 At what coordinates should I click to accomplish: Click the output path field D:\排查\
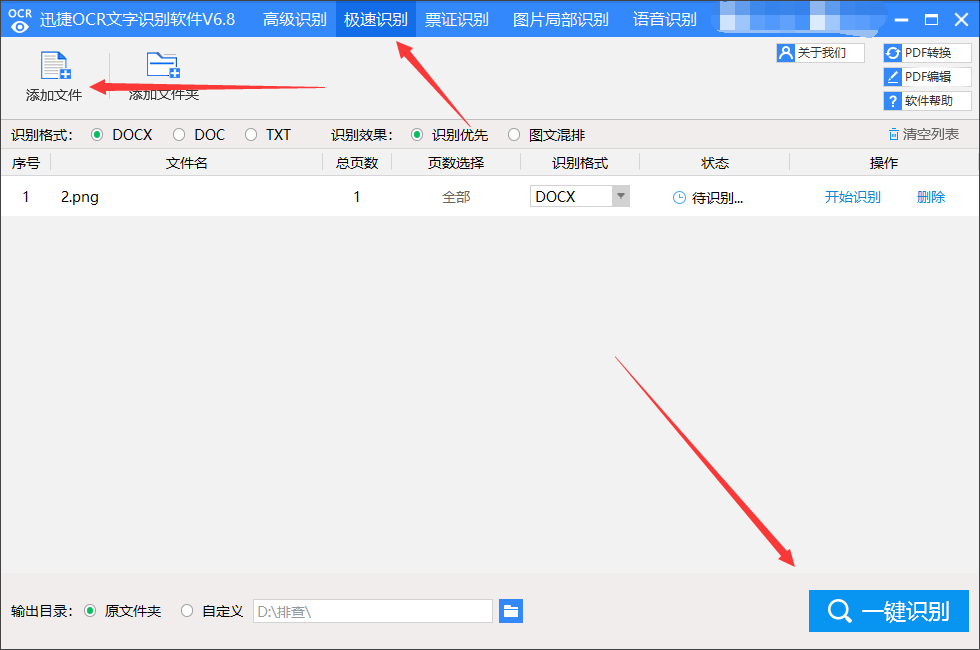(373, 611)
